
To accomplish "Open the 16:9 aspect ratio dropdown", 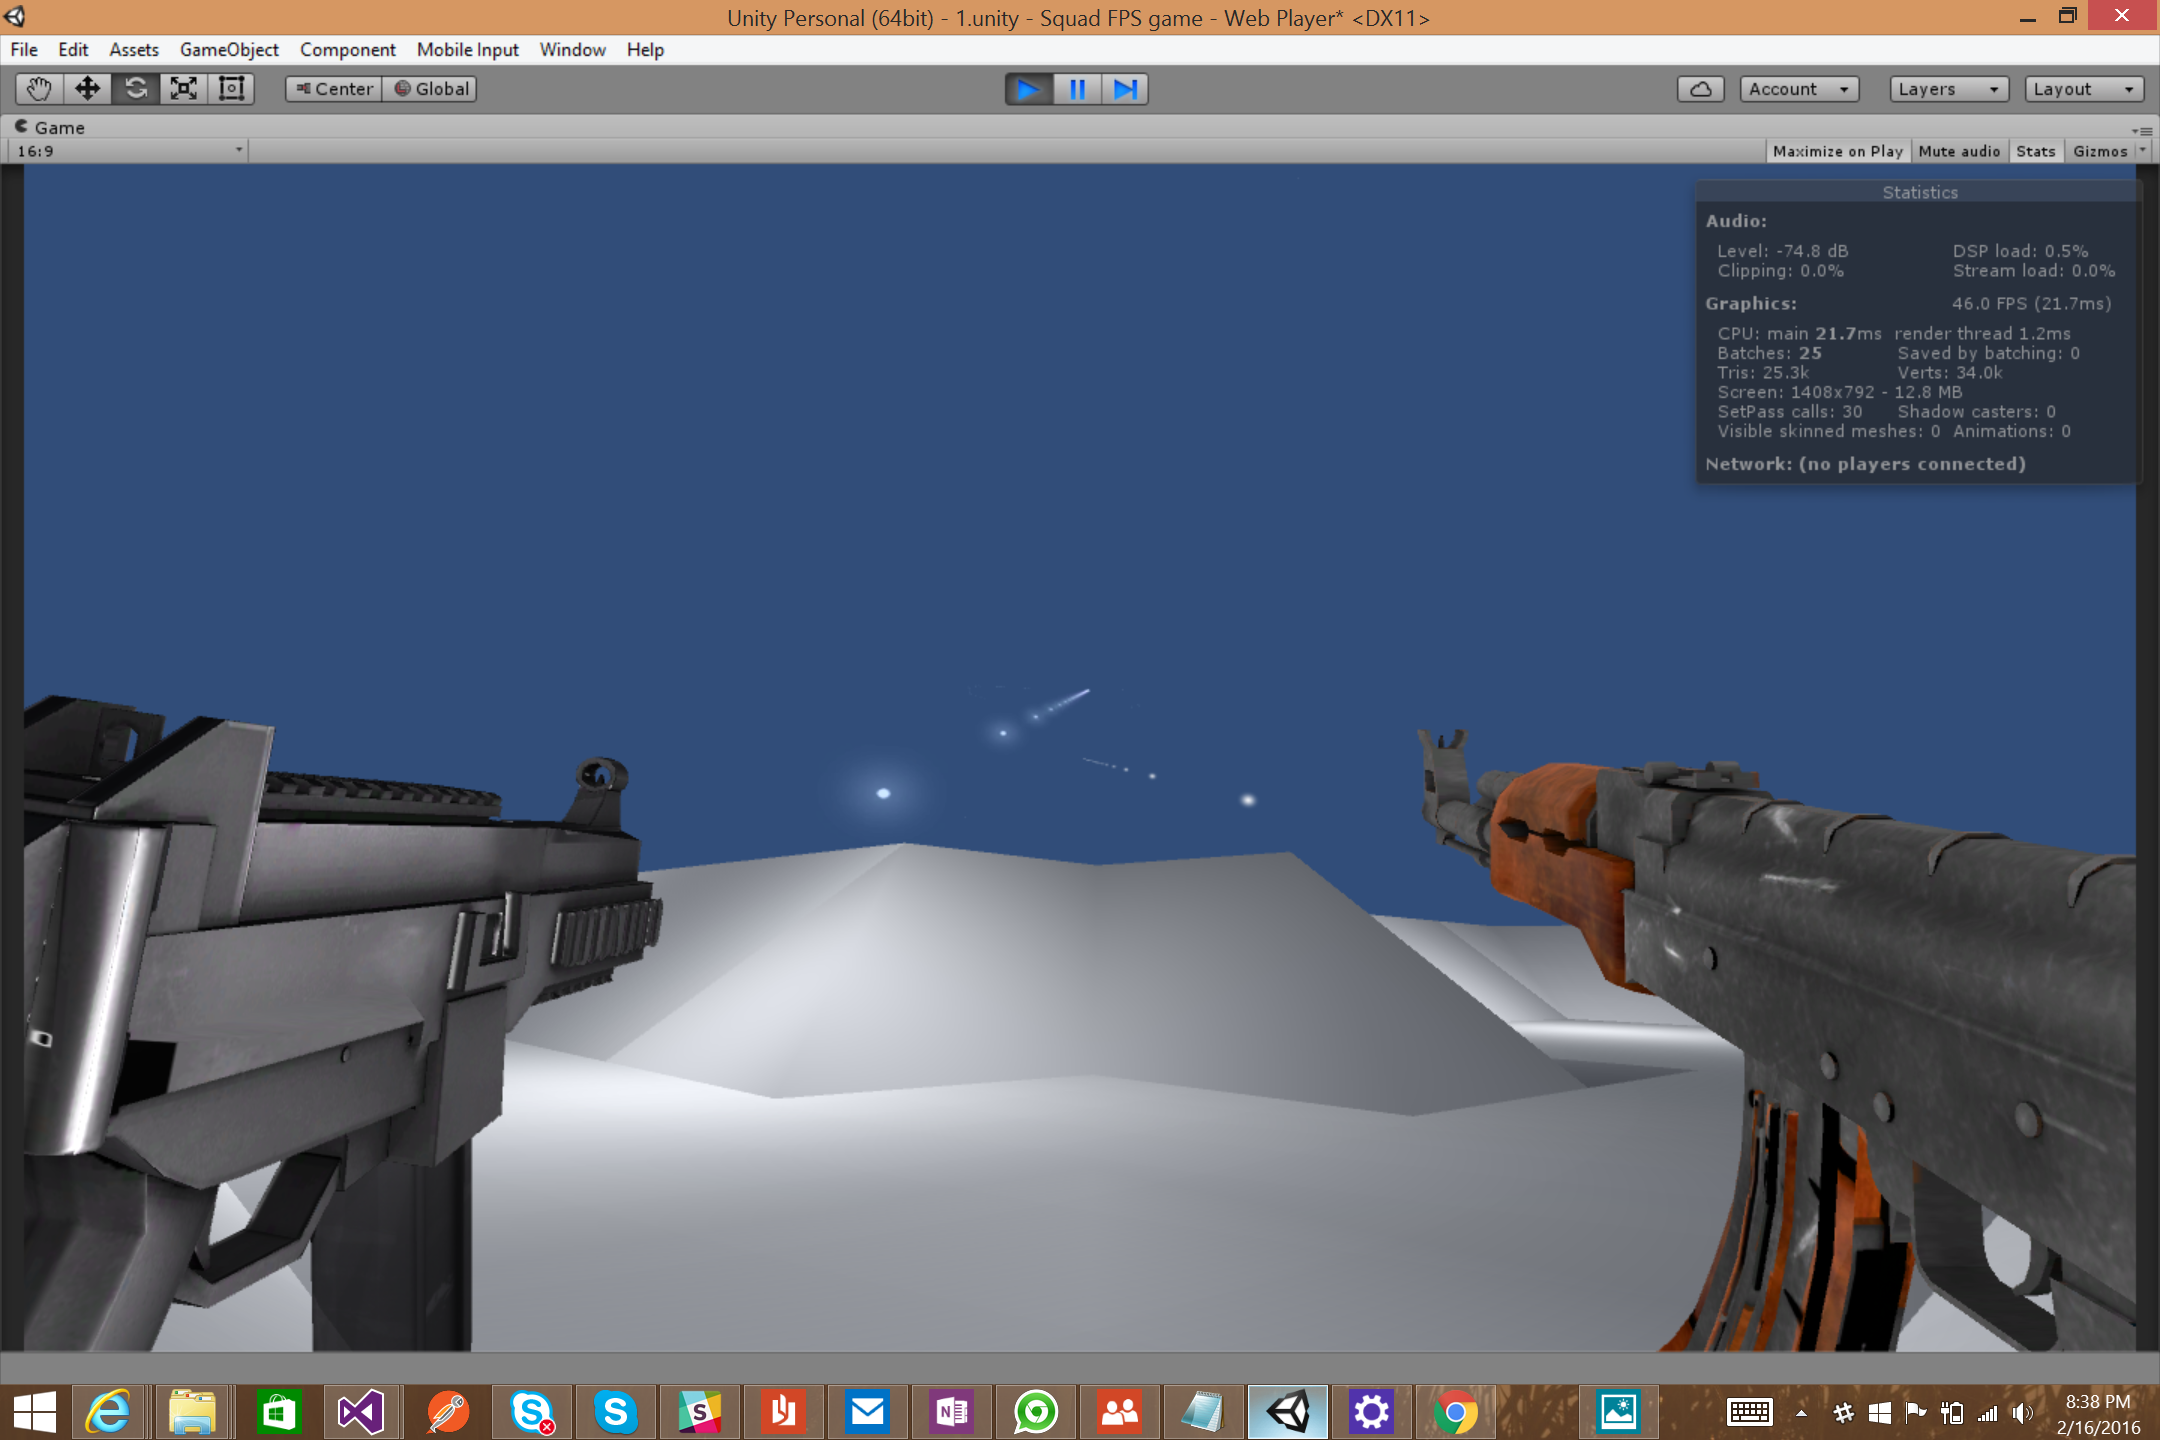I will click(129, 151).
